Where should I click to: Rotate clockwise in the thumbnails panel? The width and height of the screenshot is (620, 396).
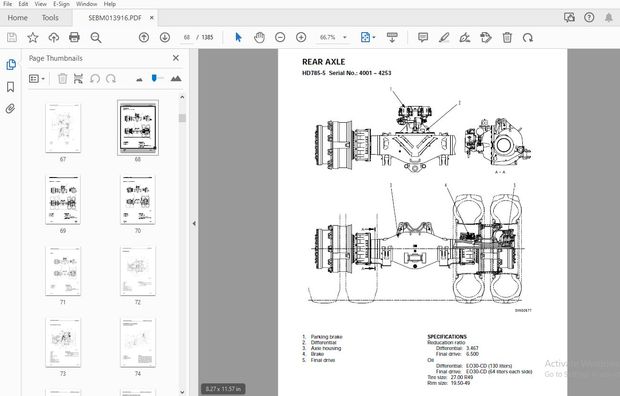coord(111,79)
